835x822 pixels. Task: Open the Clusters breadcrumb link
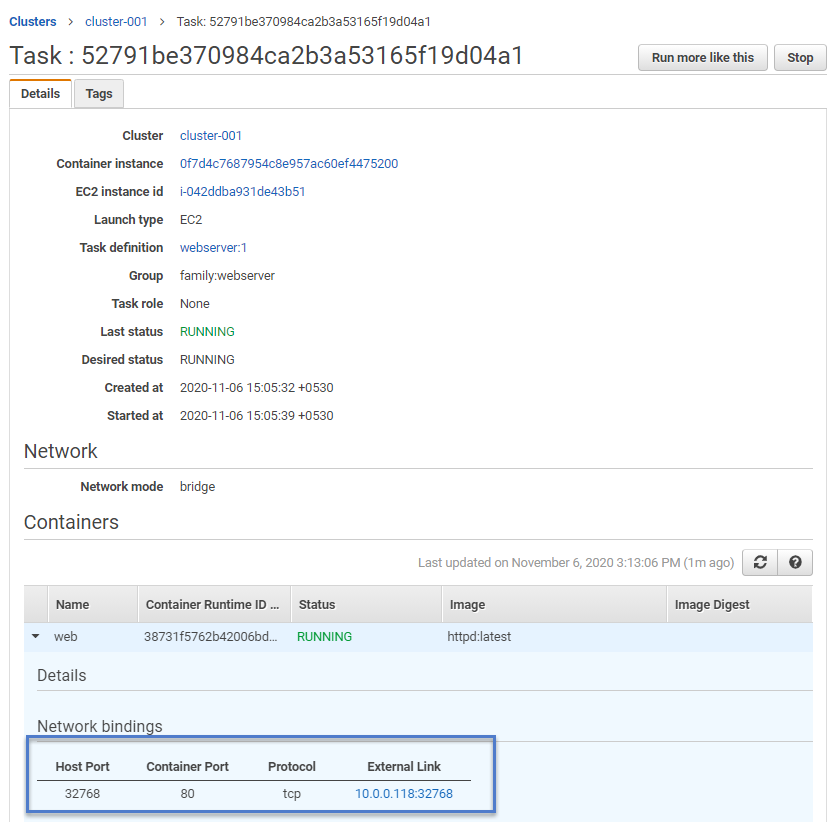tap(32, 22)
